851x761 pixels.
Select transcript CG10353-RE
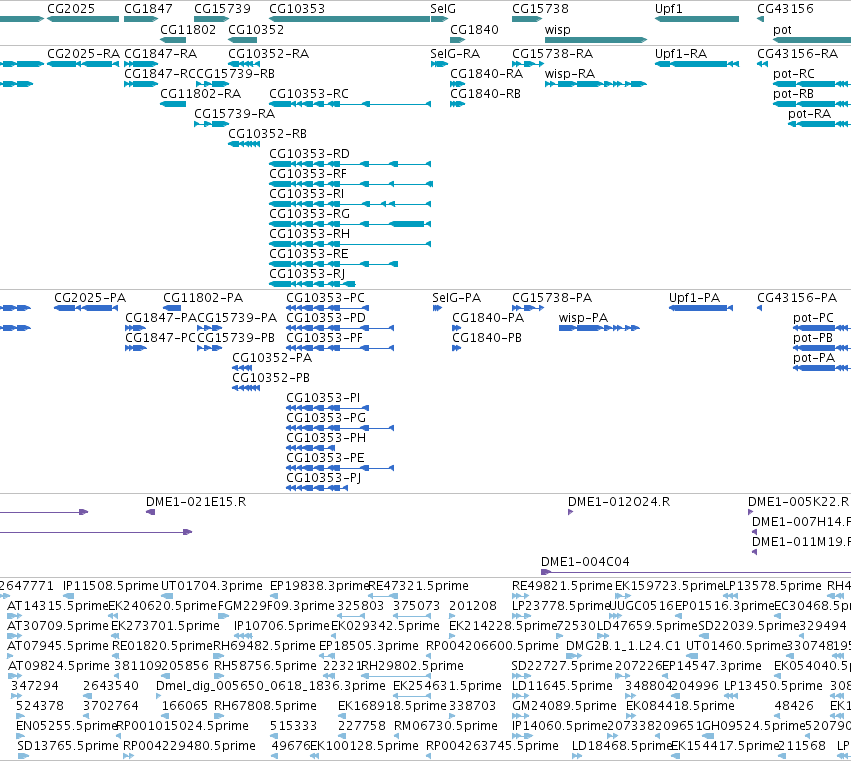click(x=334, y=264)
